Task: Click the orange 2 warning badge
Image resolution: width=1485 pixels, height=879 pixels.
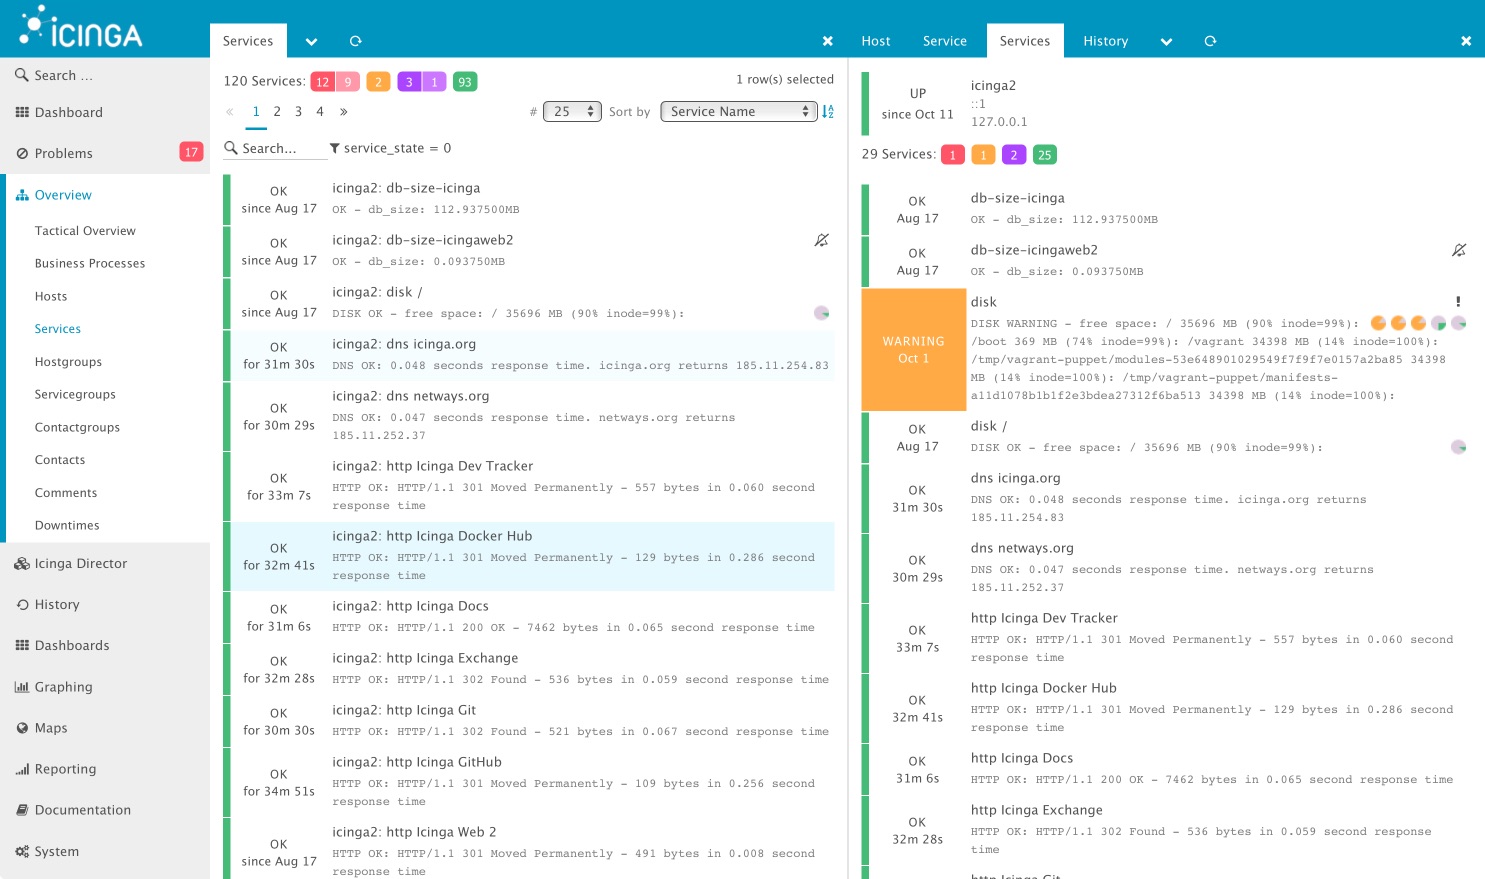Action: pyautogui.click(x=378, y=82)
